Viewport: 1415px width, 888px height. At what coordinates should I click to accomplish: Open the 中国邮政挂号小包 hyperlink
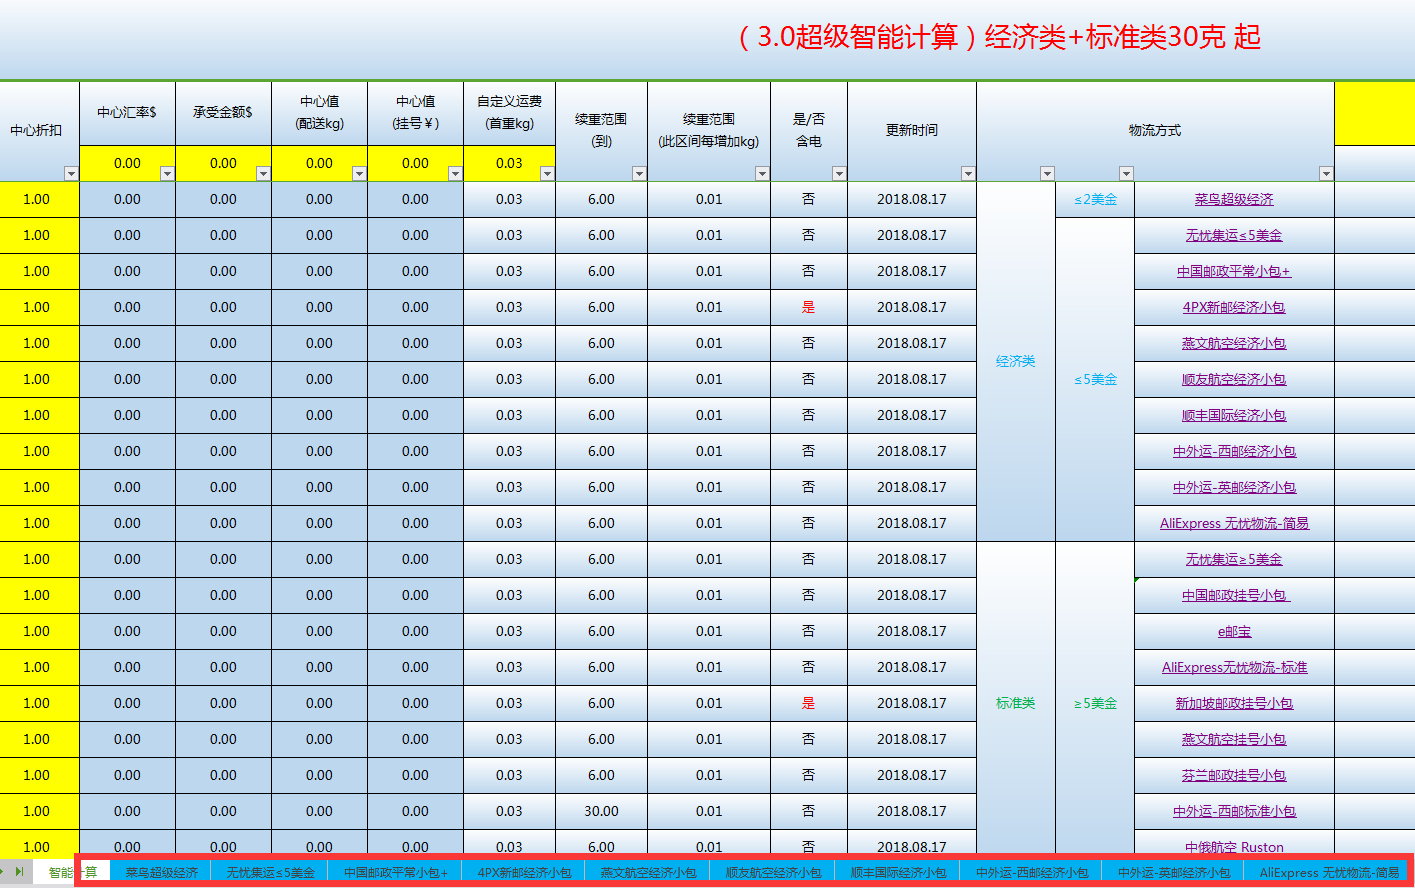(x=1236, y=596)
